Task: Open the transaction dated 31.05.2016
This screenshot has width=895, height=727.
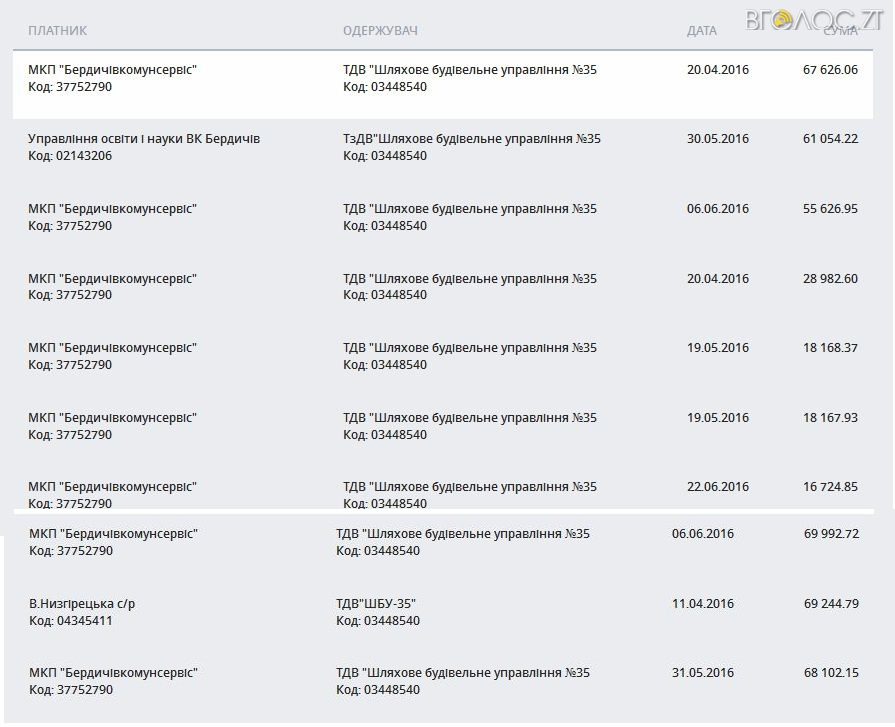Action: pyautogui.click(x=702, y=673)
